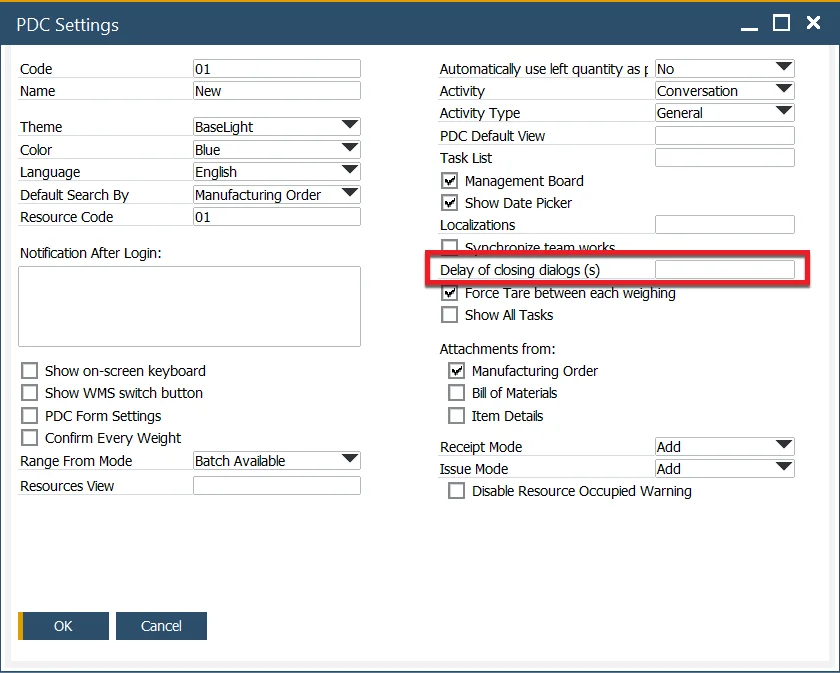Focus the Code input field
Screen dimensions: 840x673
coord(277,69)
